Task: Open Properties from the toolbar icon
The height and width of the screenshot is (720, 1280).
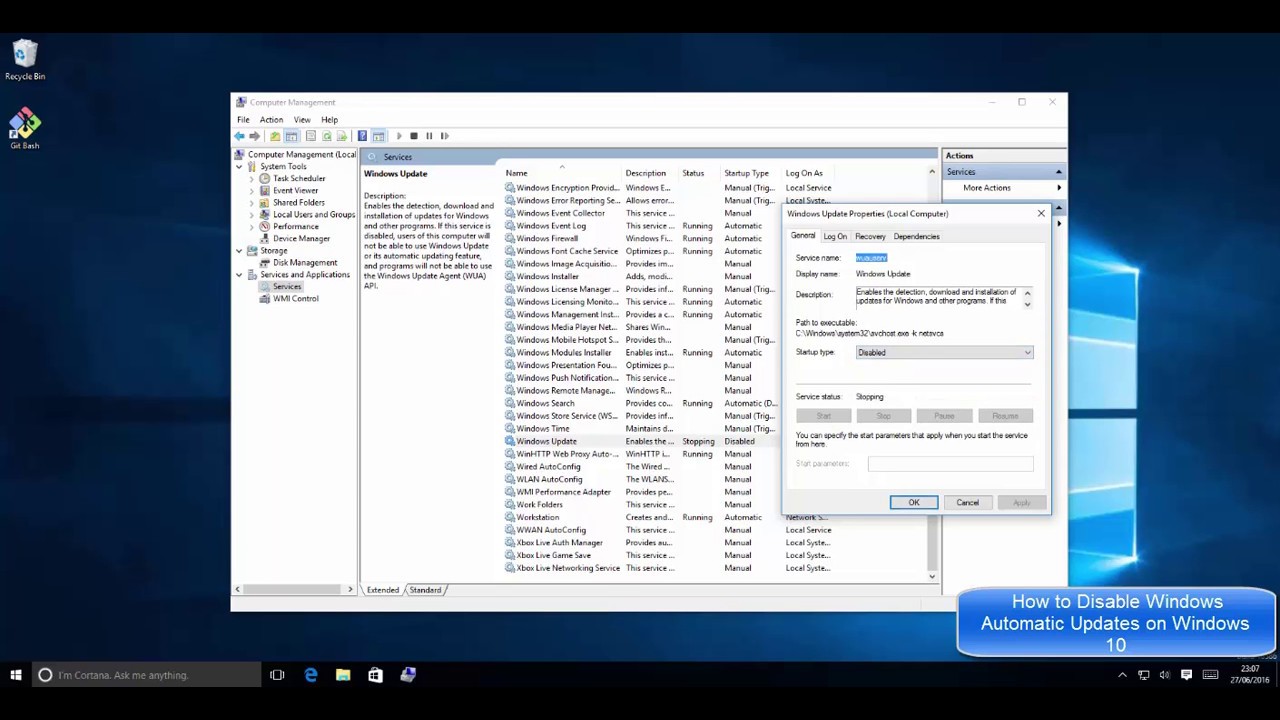Action: click(311, 136)
